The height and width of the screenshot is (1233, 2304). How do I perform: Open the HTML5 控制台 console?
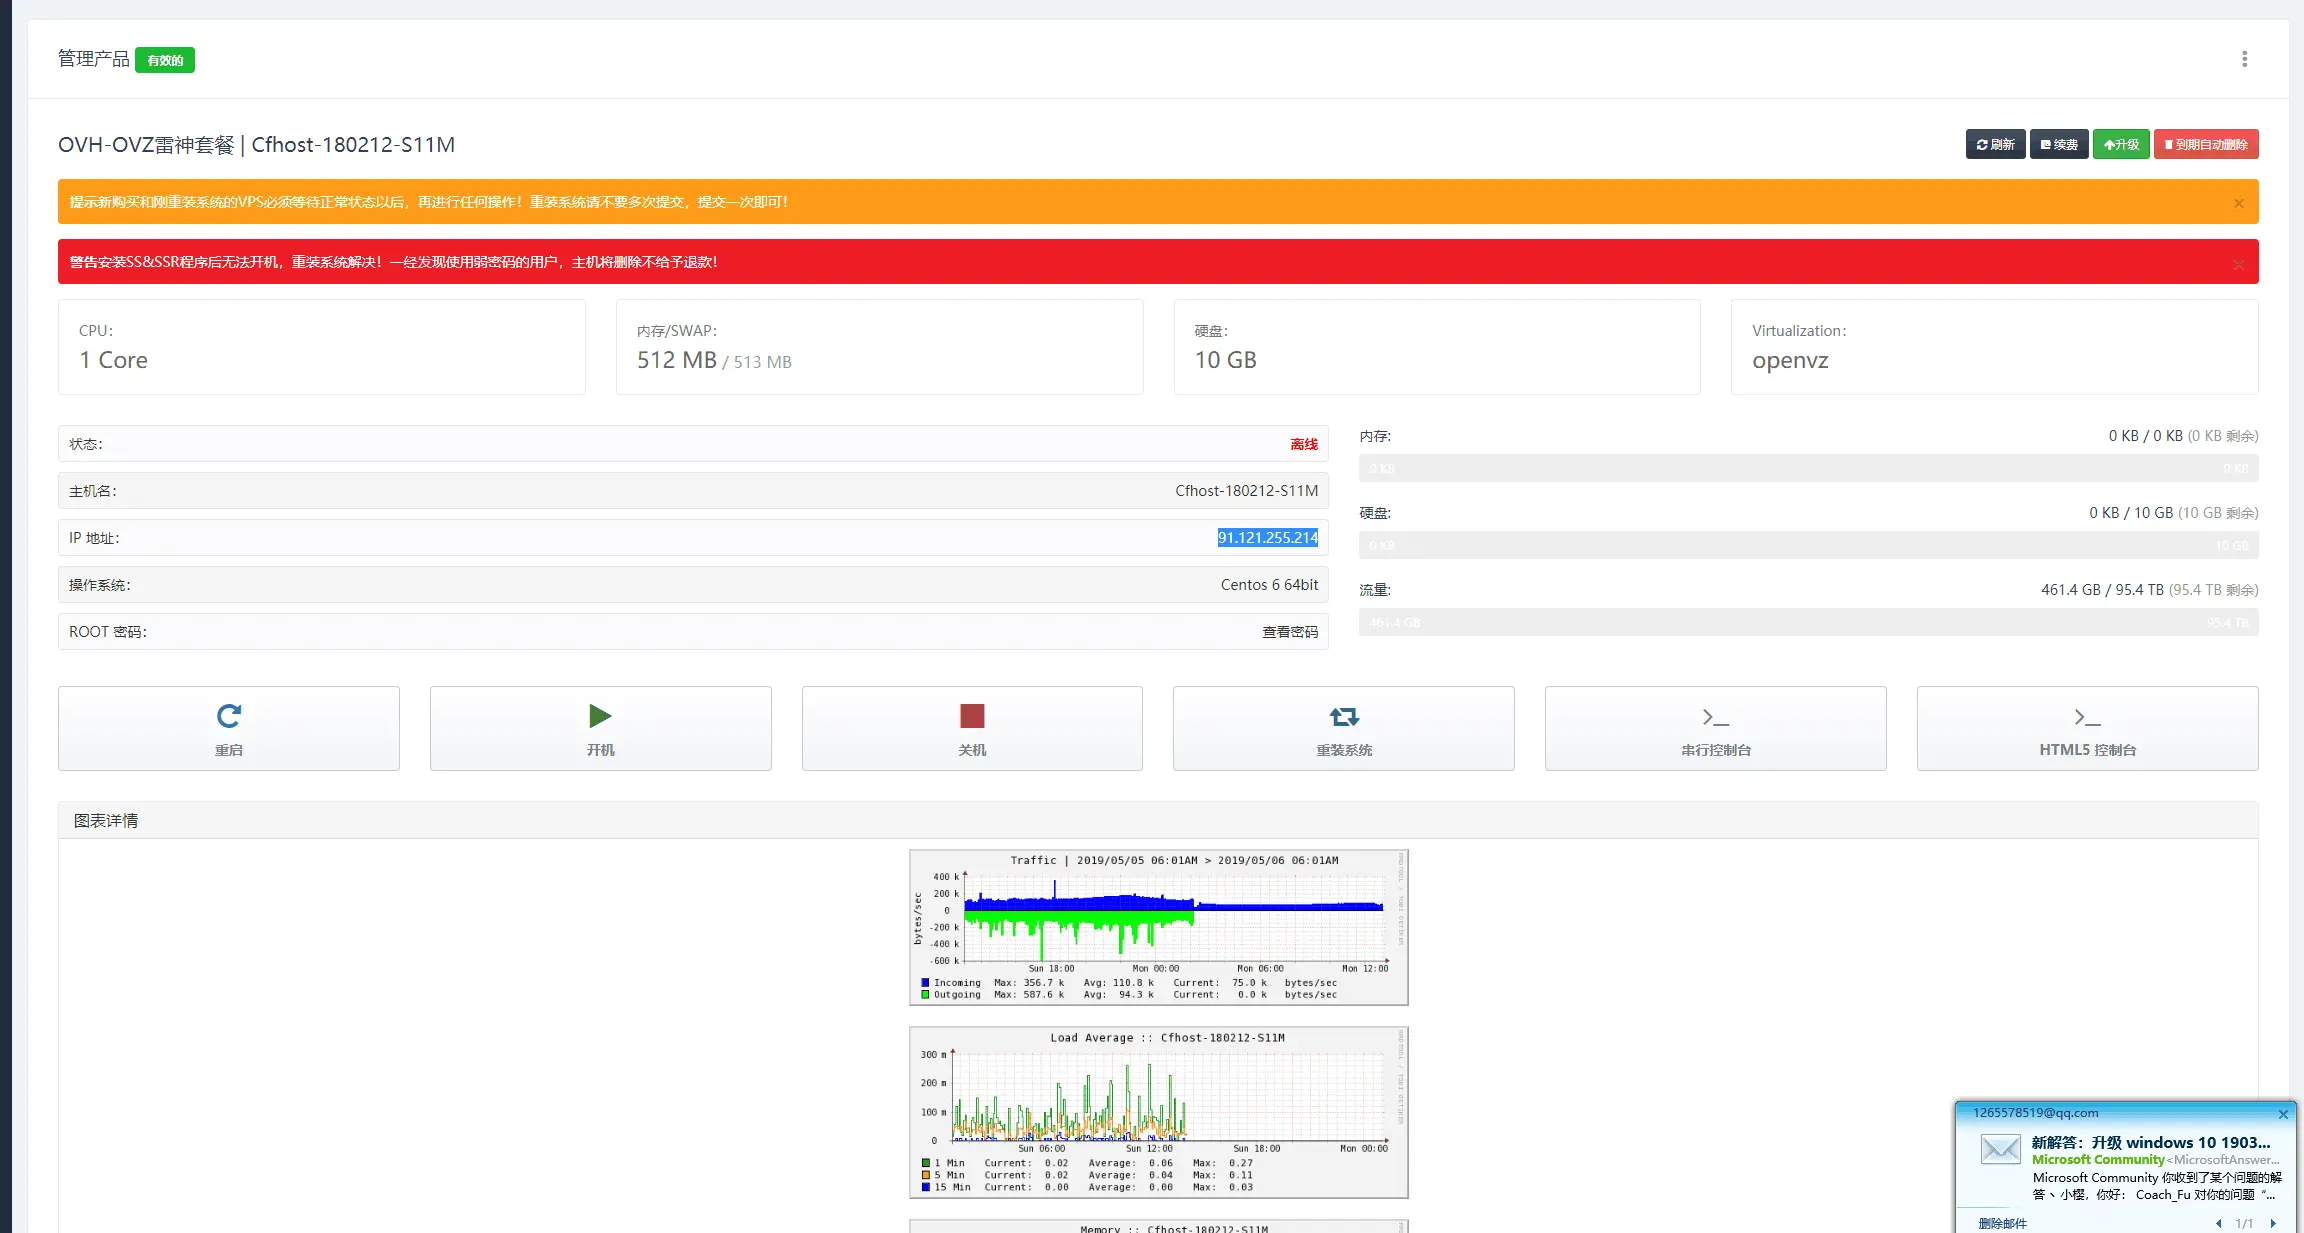(2088, 728)
